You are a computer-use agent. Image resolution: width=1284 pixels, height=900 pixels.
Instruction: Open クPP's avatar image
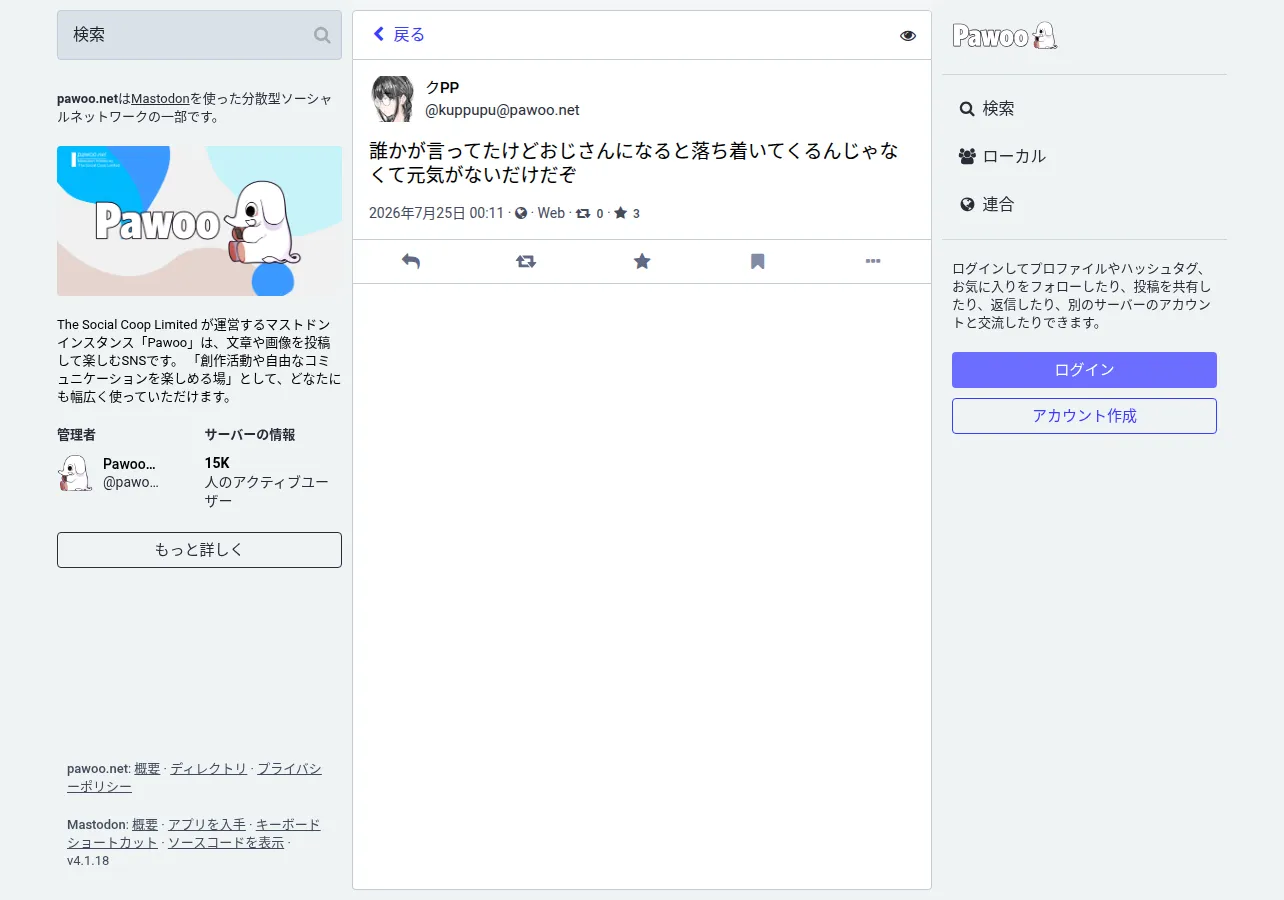tap(392, 99)
